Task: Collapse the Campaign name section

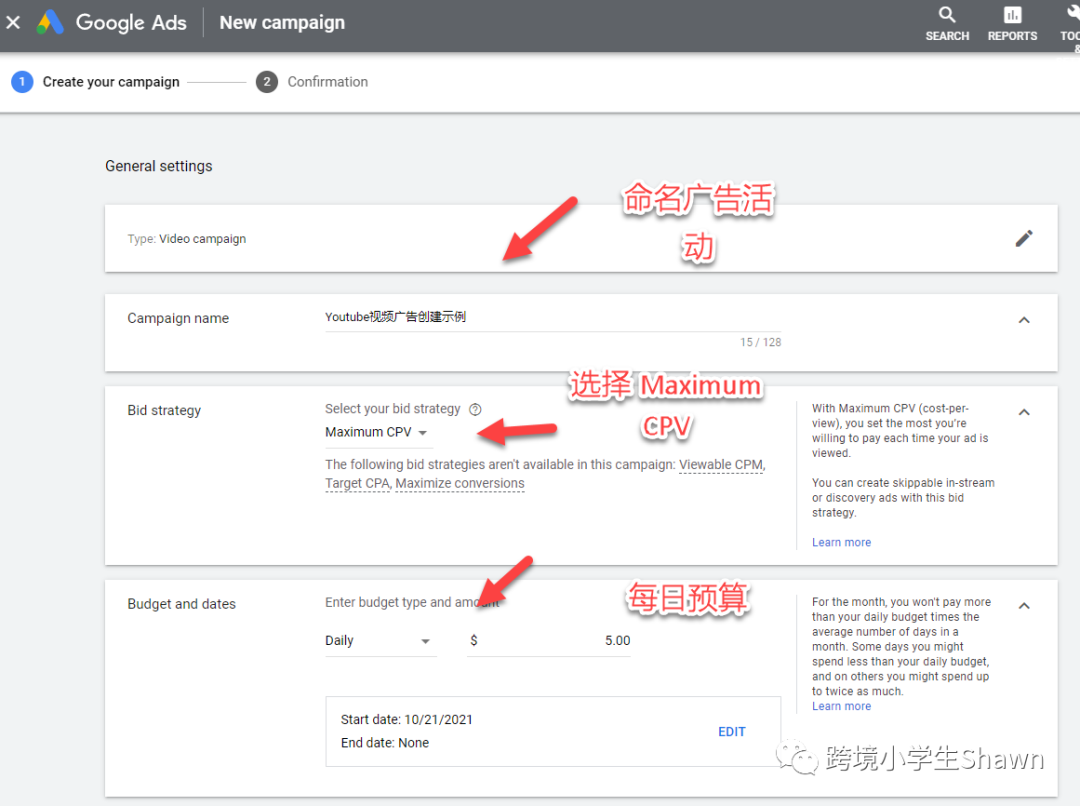Action: pyautogui.click(x=1023, y=320)
